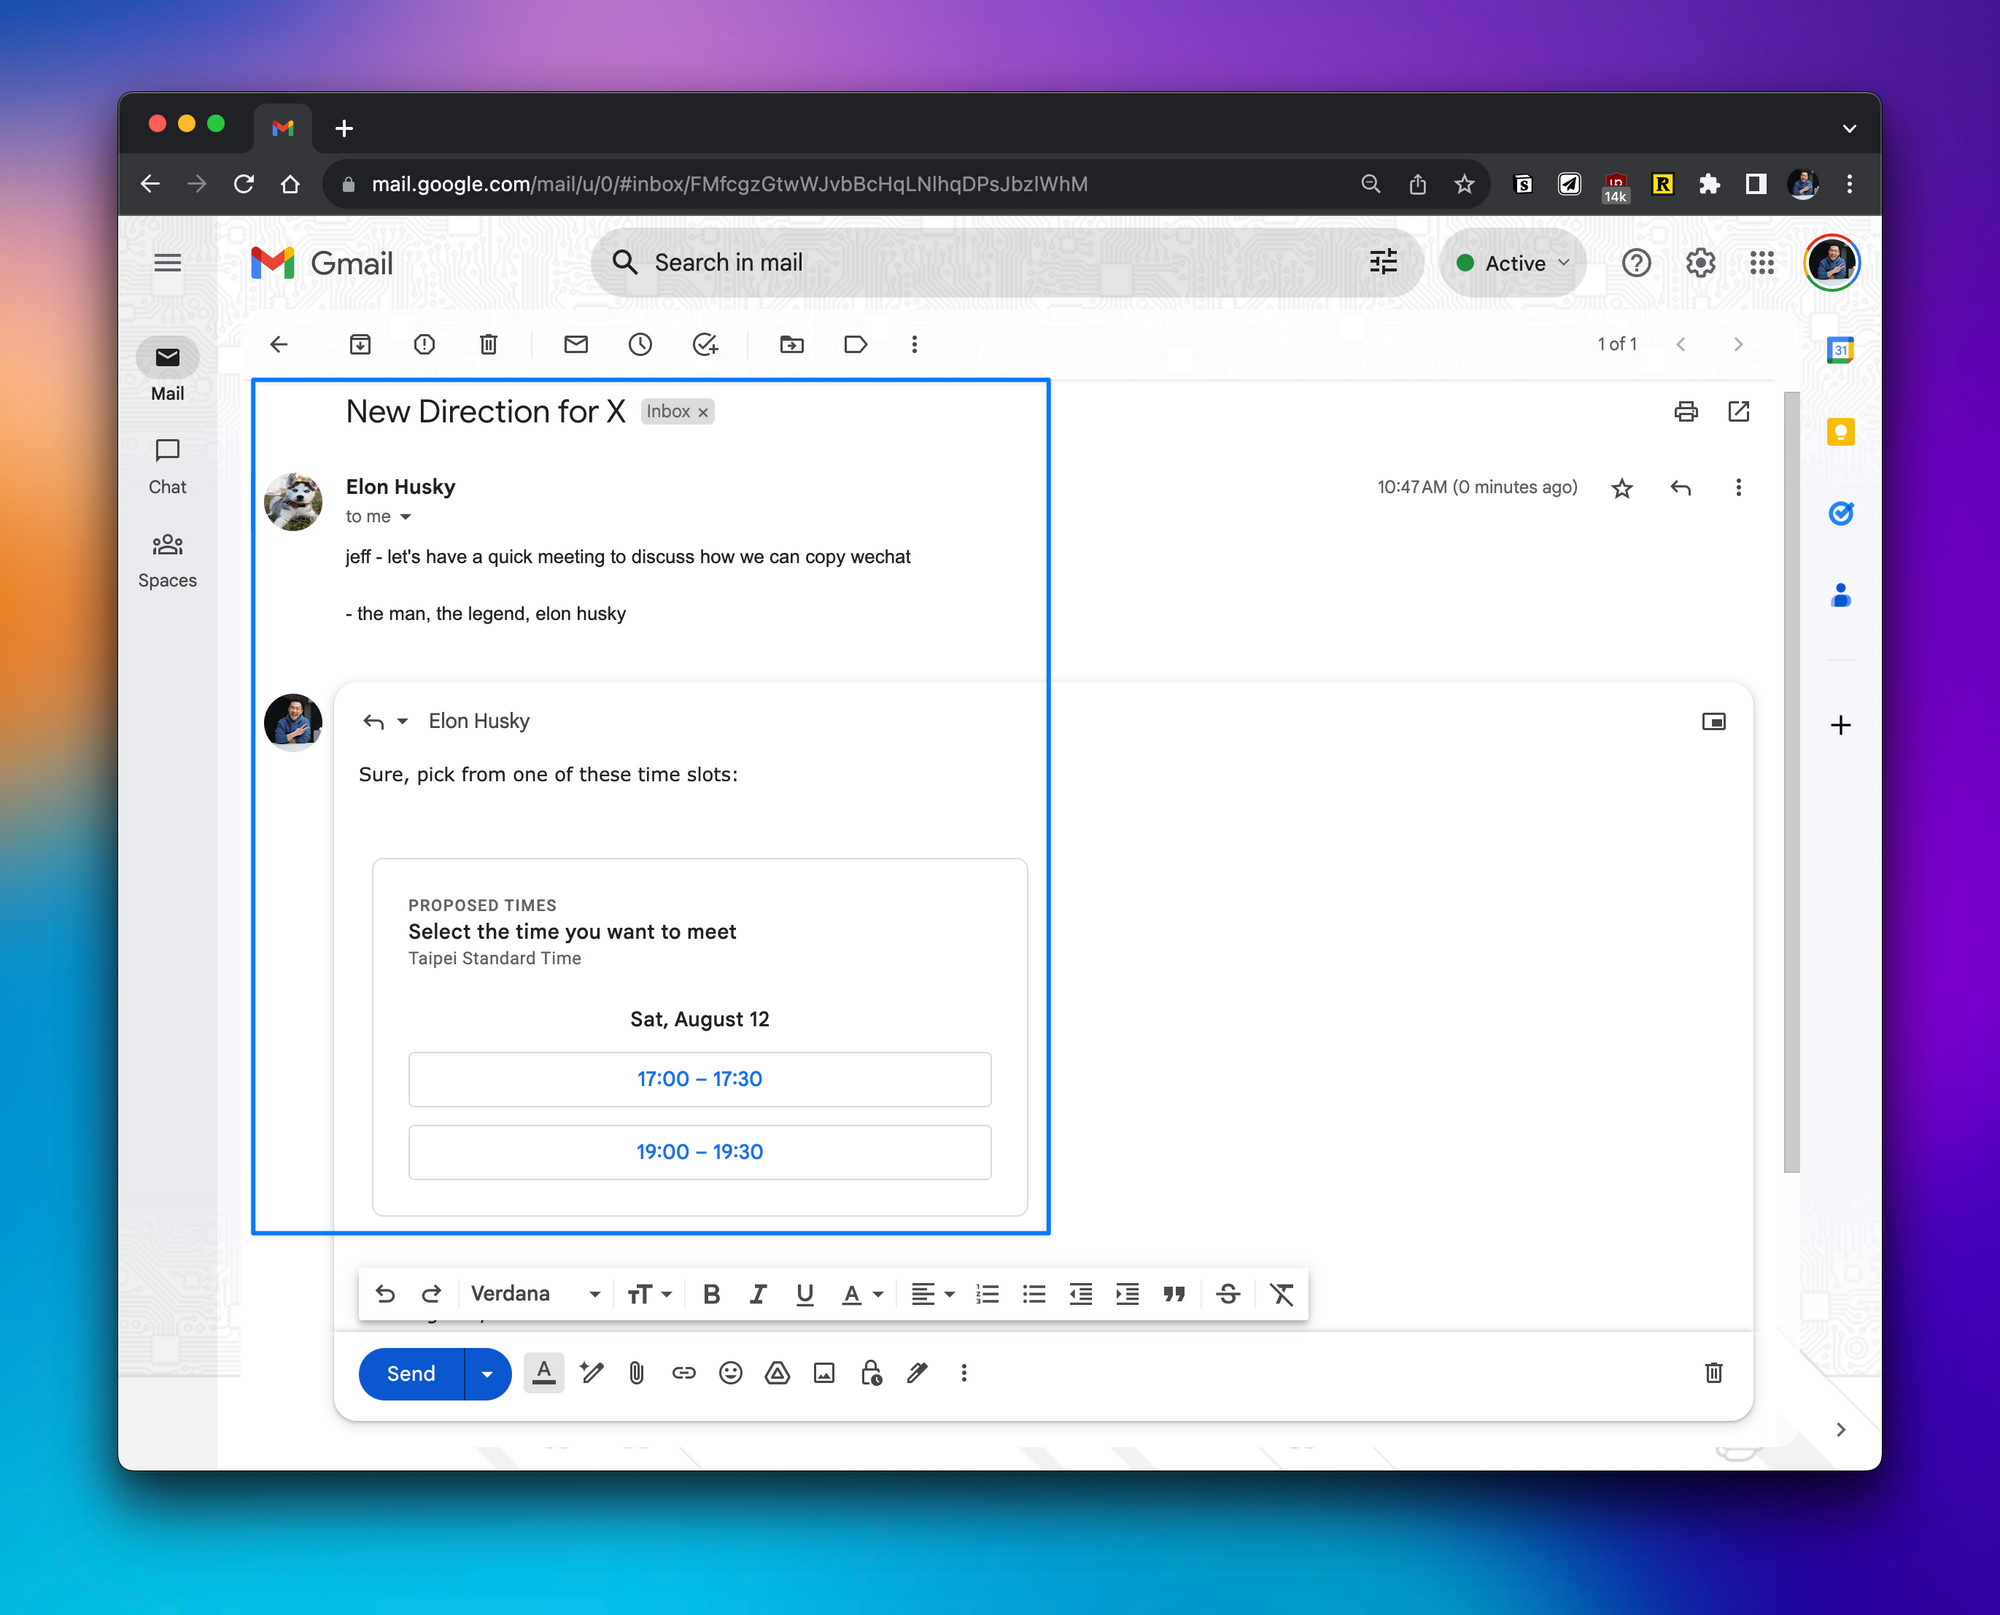Image resolution: width=2000 pixels, height=1615 pixels.
Task: Pop out the reply composer
Action: coord(1714,721)
